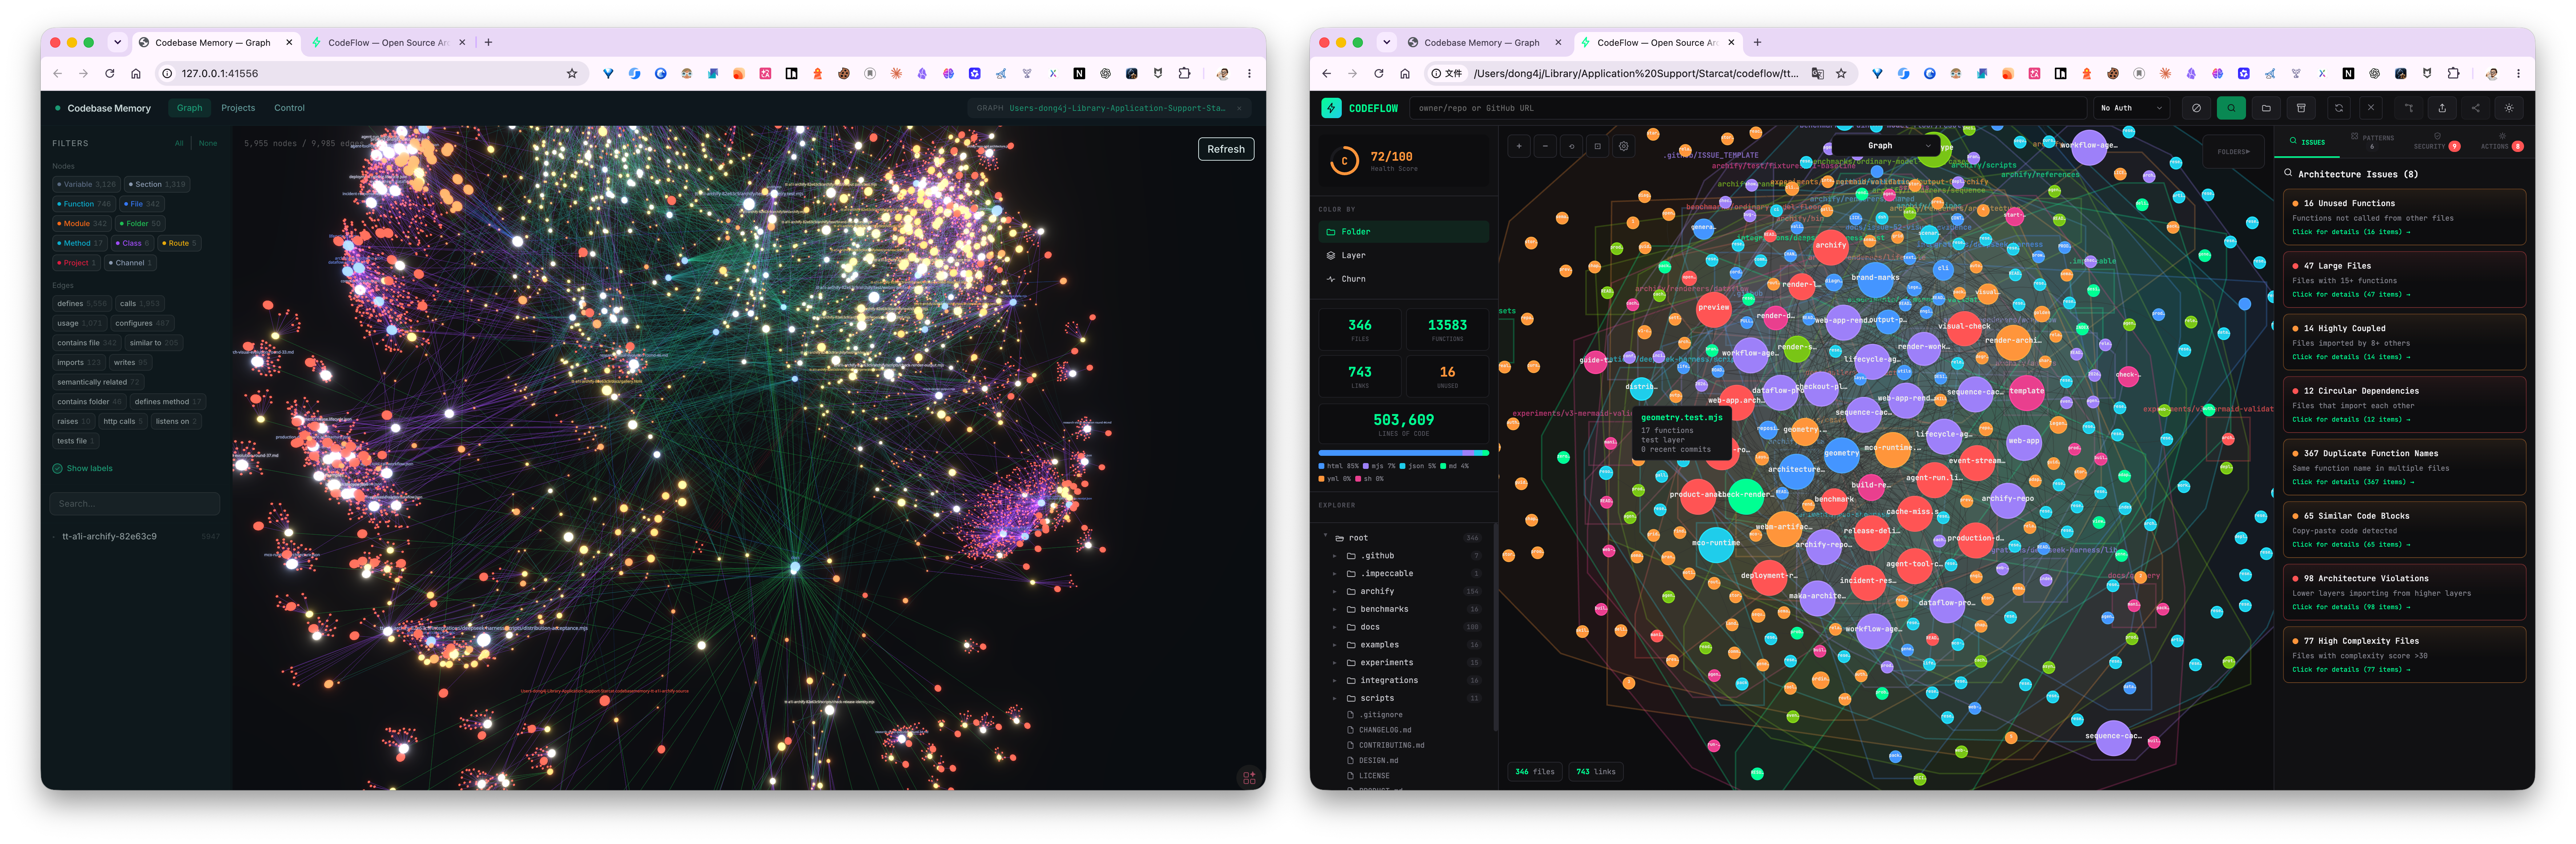Switch to Projects tab in Codebase Memory

coord(238,108)
